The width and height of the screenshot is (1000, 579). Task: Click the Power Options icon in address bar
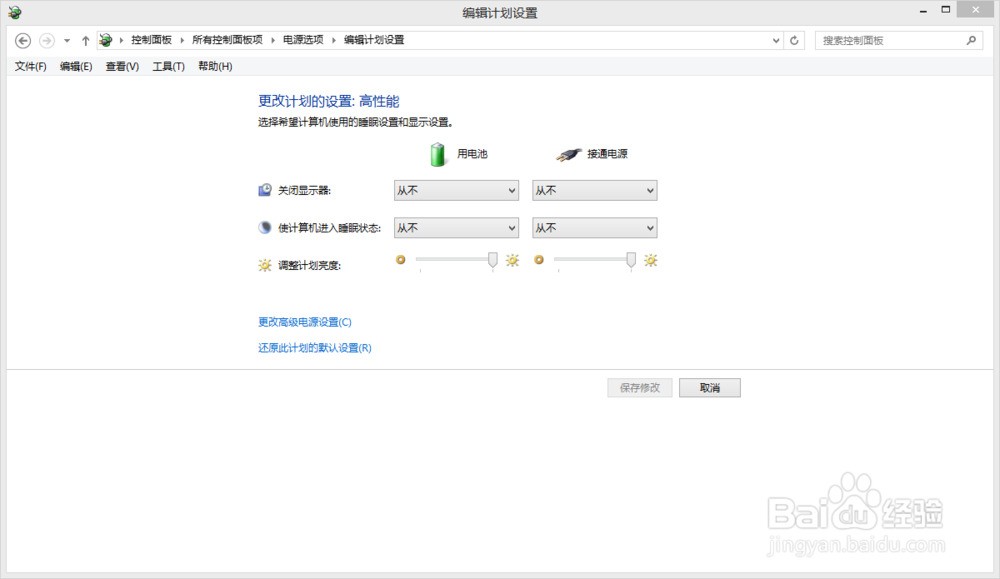[x=106, y=40]
